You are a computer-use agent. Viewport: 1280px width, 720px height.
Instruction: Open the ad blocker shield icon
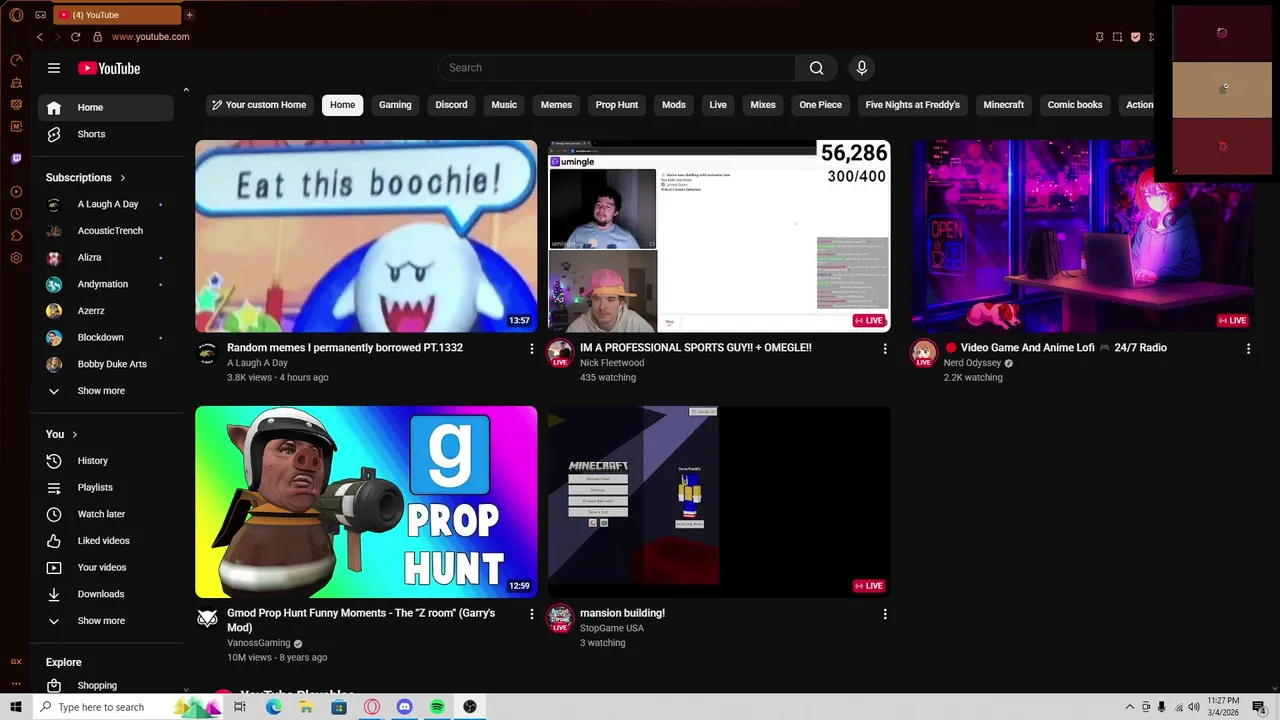[x=1135, y=37]
